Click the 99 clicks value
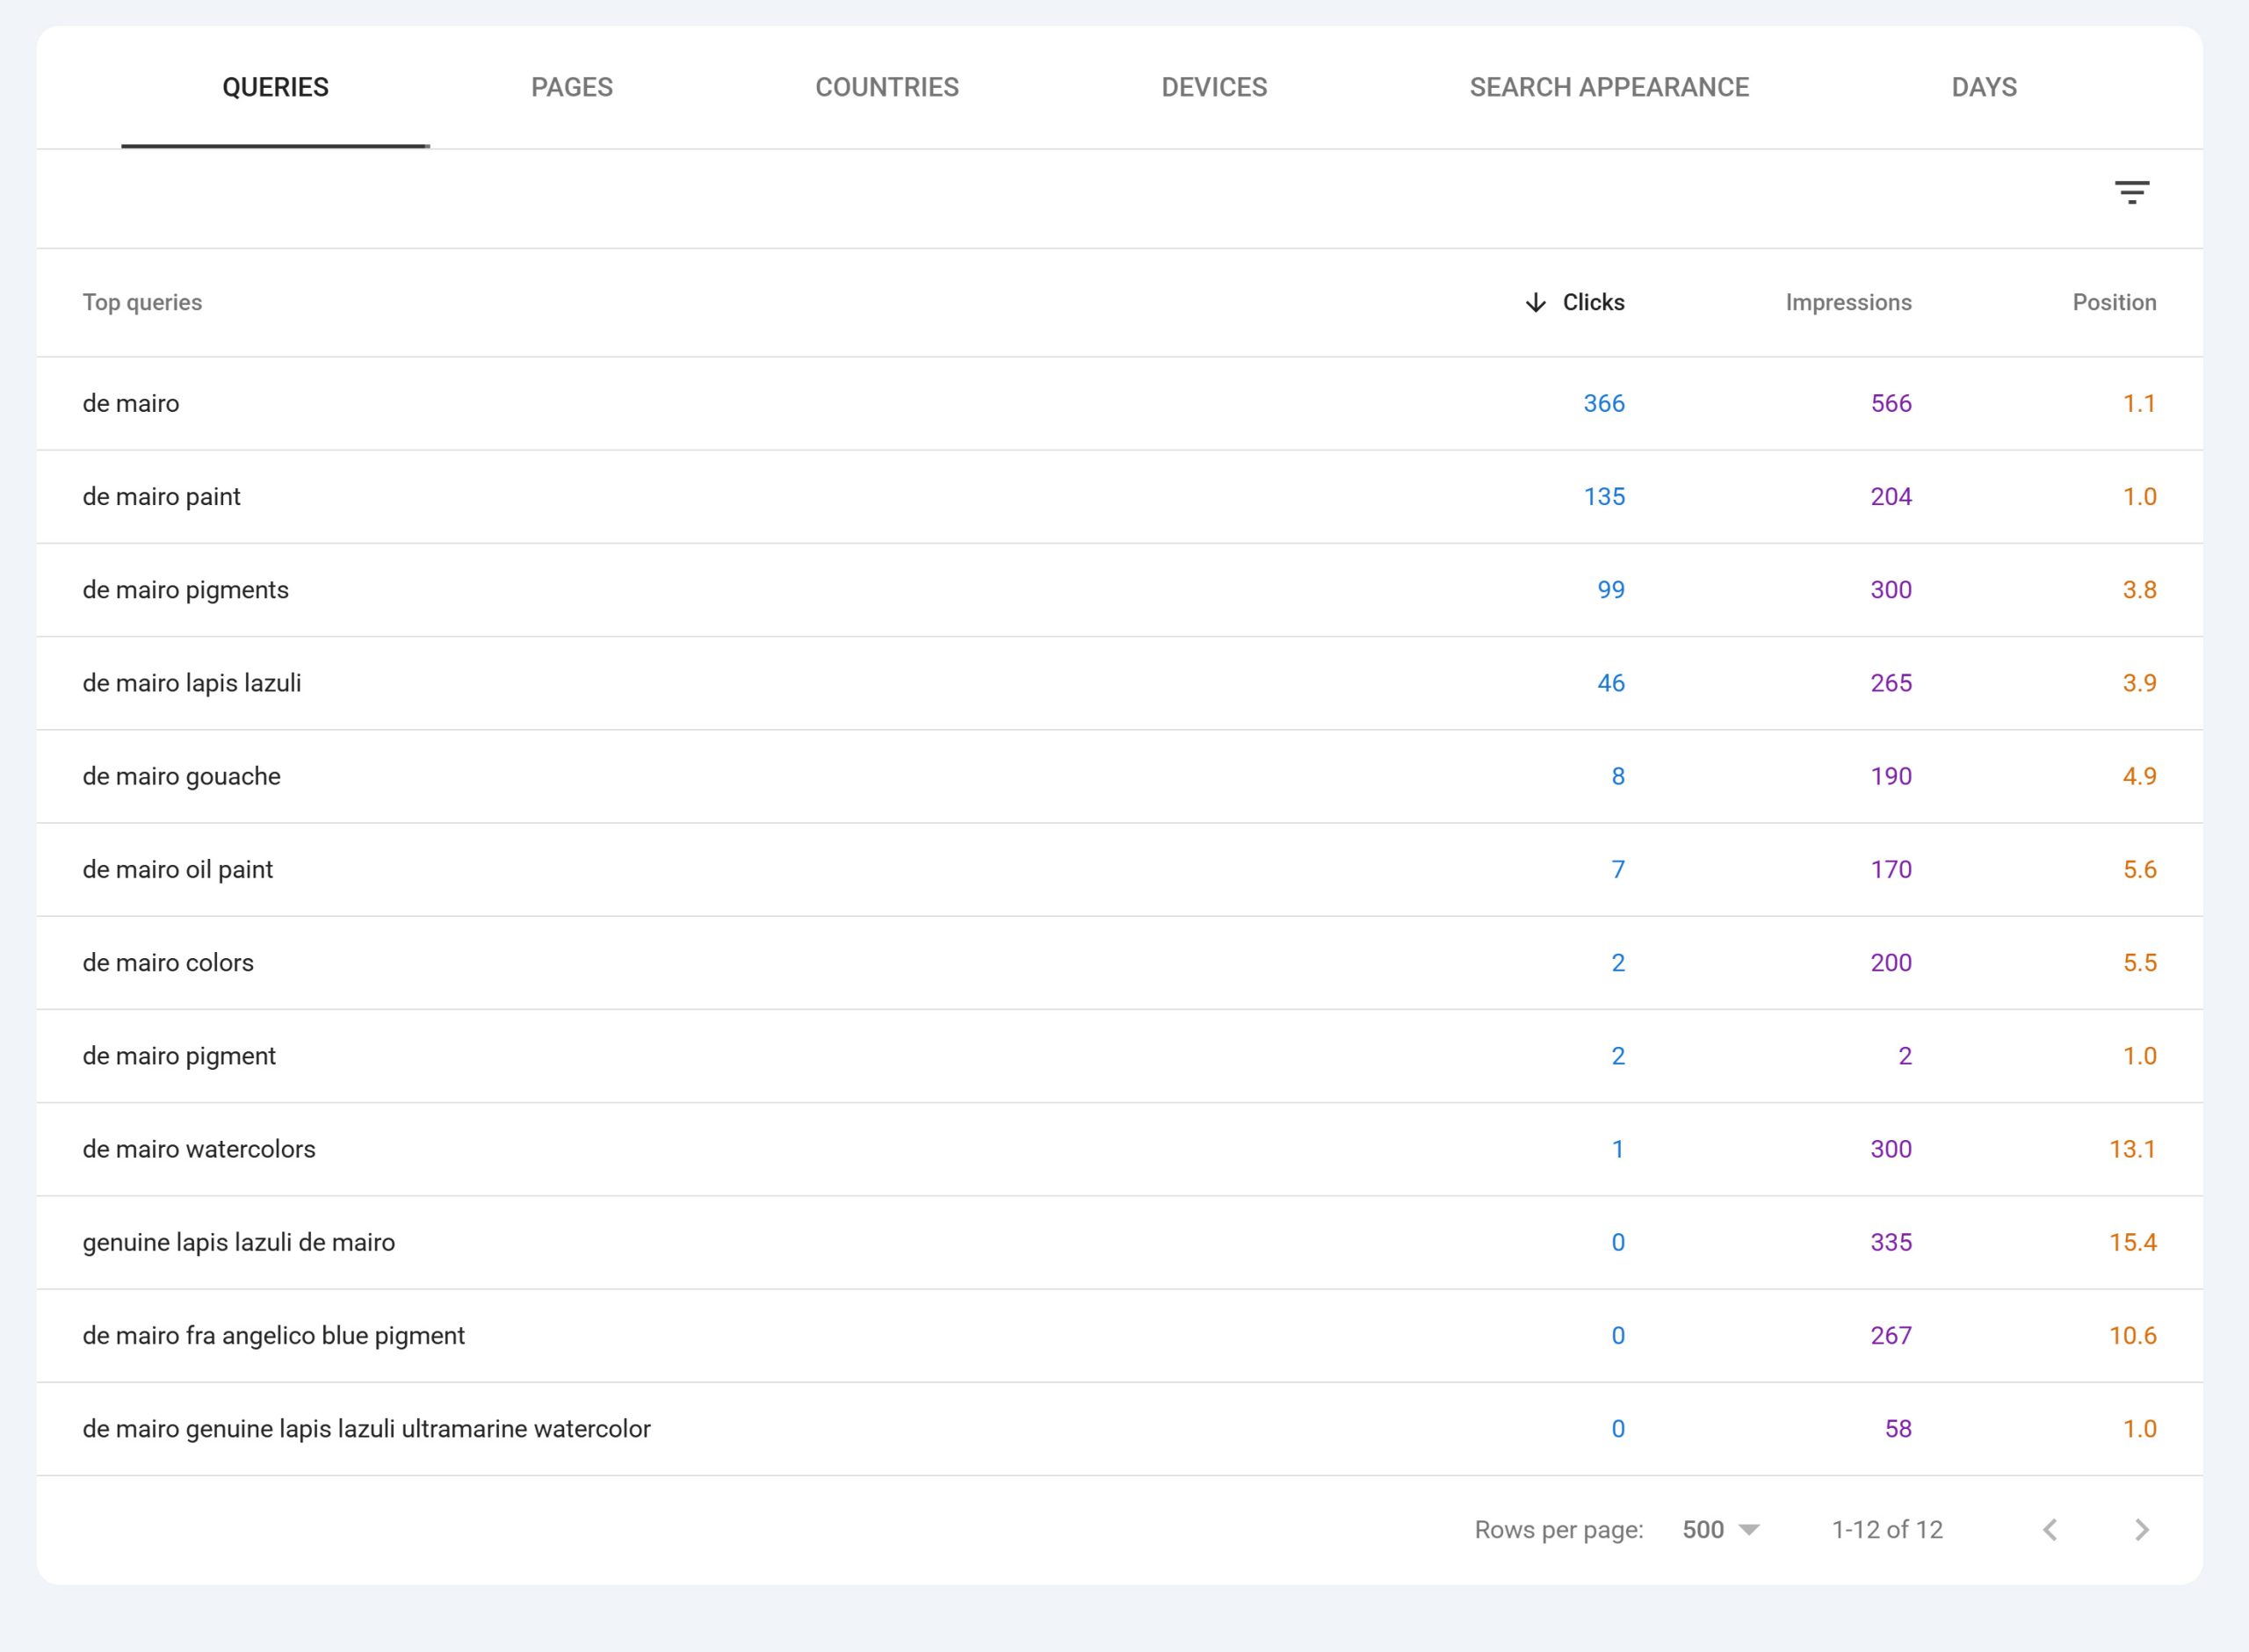2249x1652 pixels. [1611, 590]
